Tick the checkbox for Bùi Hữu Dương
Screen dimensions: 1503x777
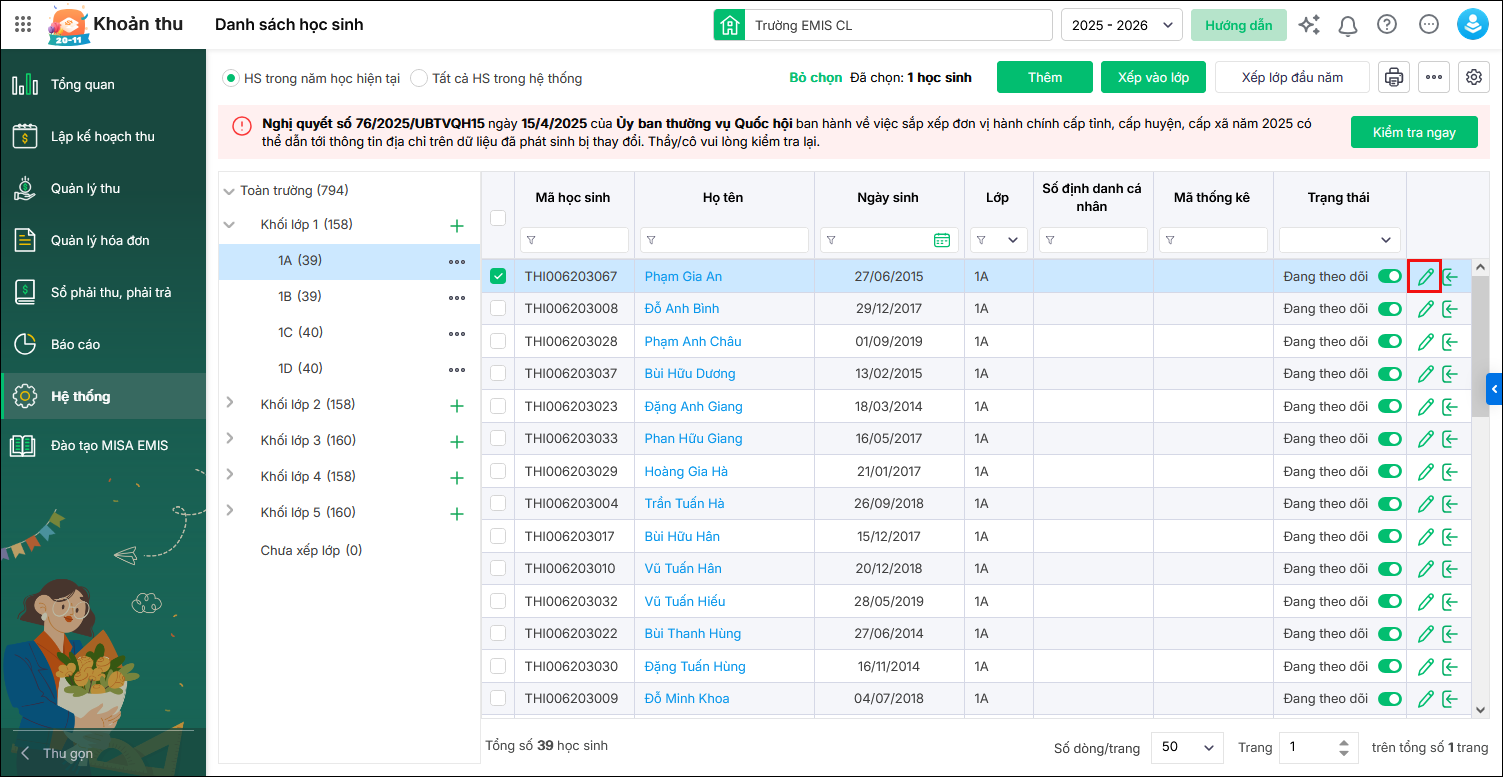[498, 374]
